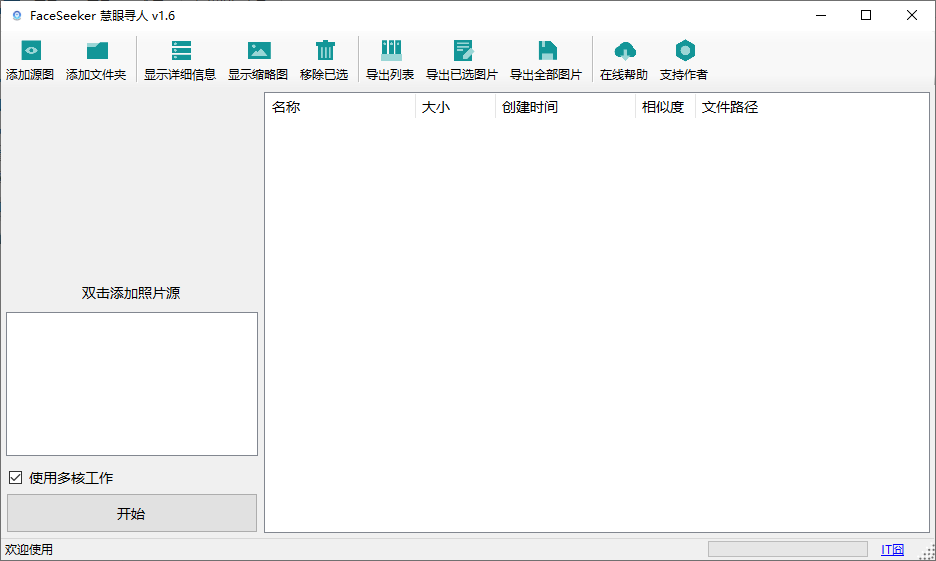Click 导出已选图片 export selected icon
The width and height of the screenshot is (936, 561).
[x=462, y=51]
